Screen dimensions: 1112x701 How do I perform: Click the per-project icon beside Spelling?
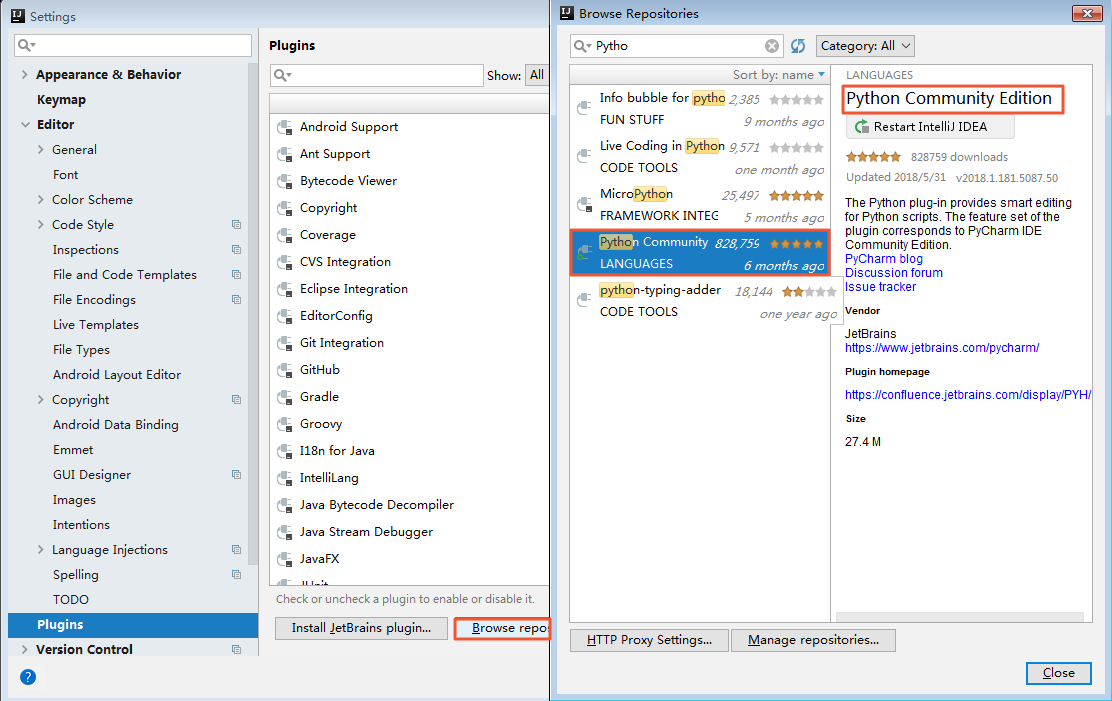click(x=236, y=575)
